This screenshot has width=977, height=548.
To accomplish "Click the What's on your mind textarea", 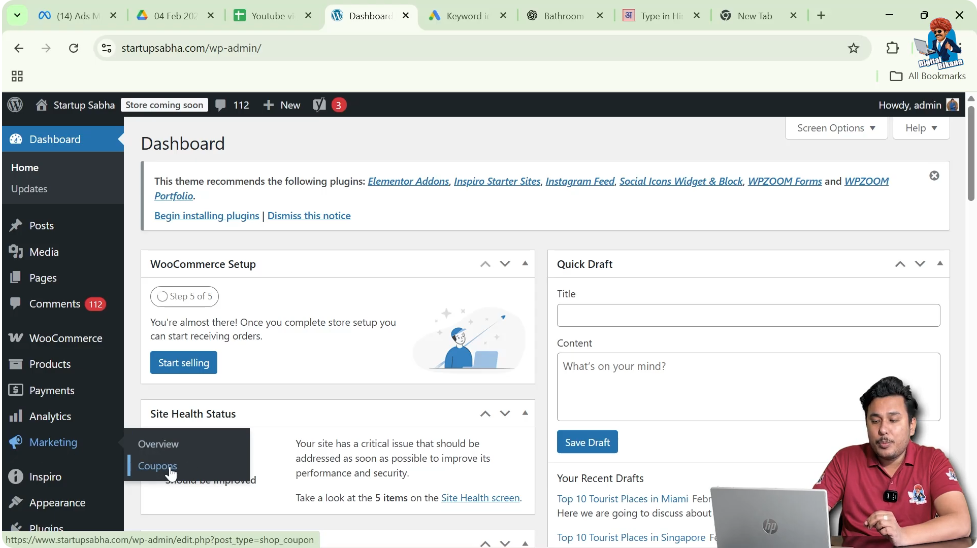I will [748, 387].
